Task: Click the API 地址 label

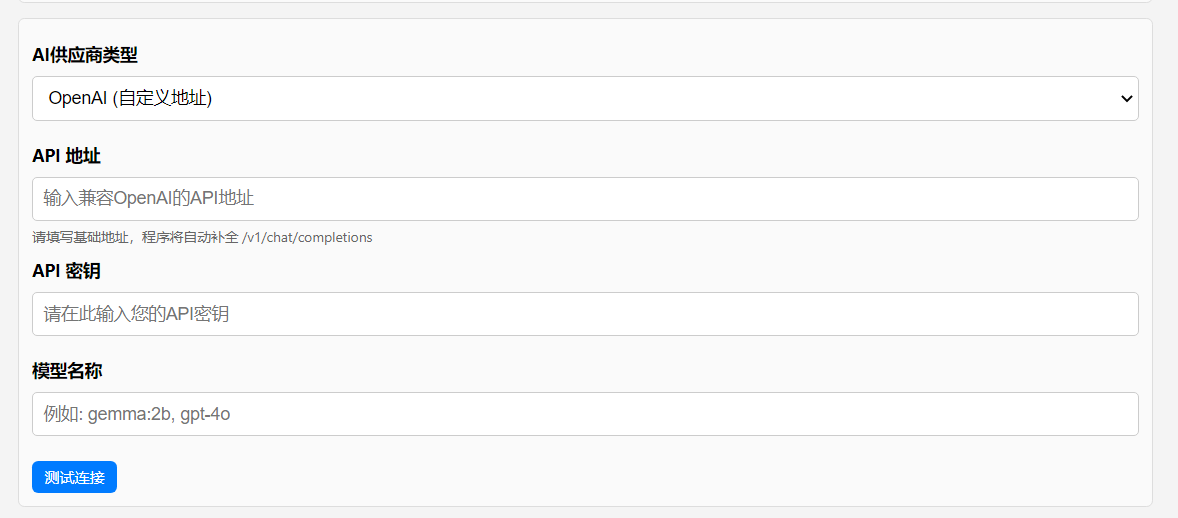Action: tap(67, 156)
